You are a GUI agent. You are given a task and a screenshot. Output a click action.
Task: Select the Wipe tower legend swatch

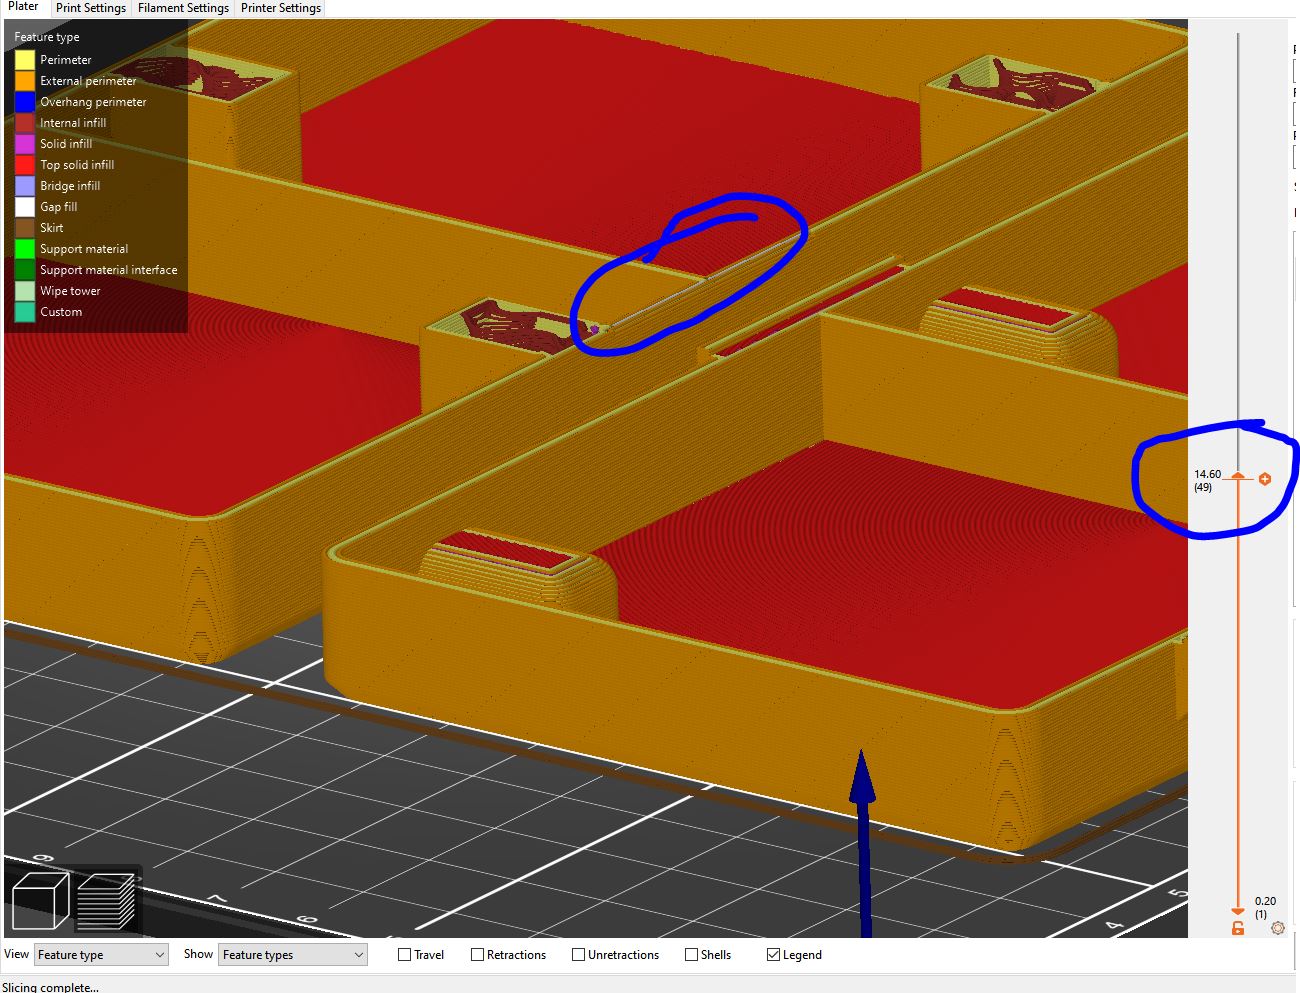24,290
